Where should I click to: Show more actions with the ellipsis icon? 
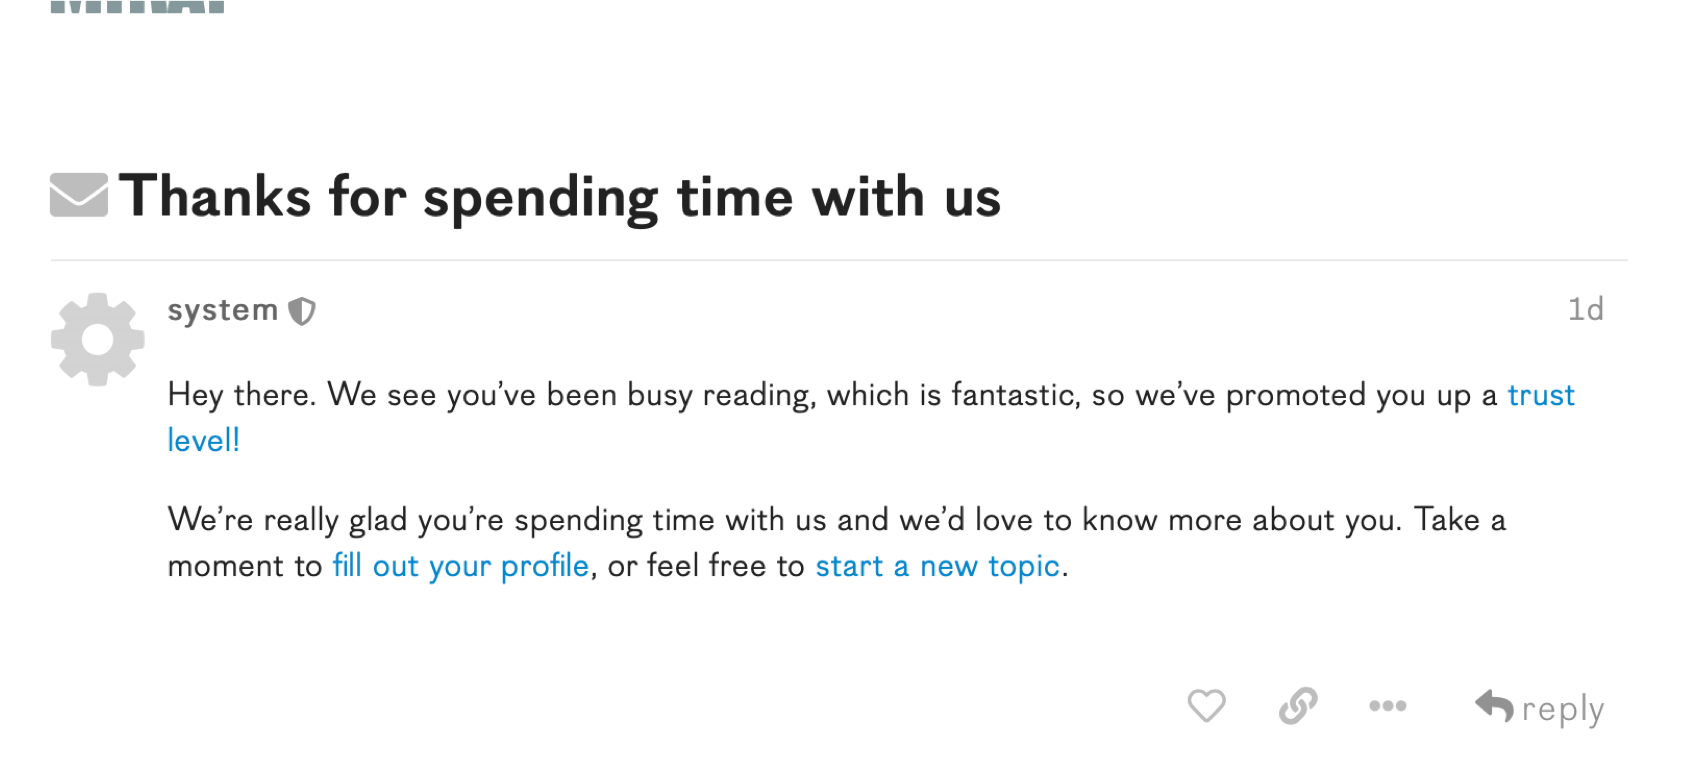(1388, 706)
